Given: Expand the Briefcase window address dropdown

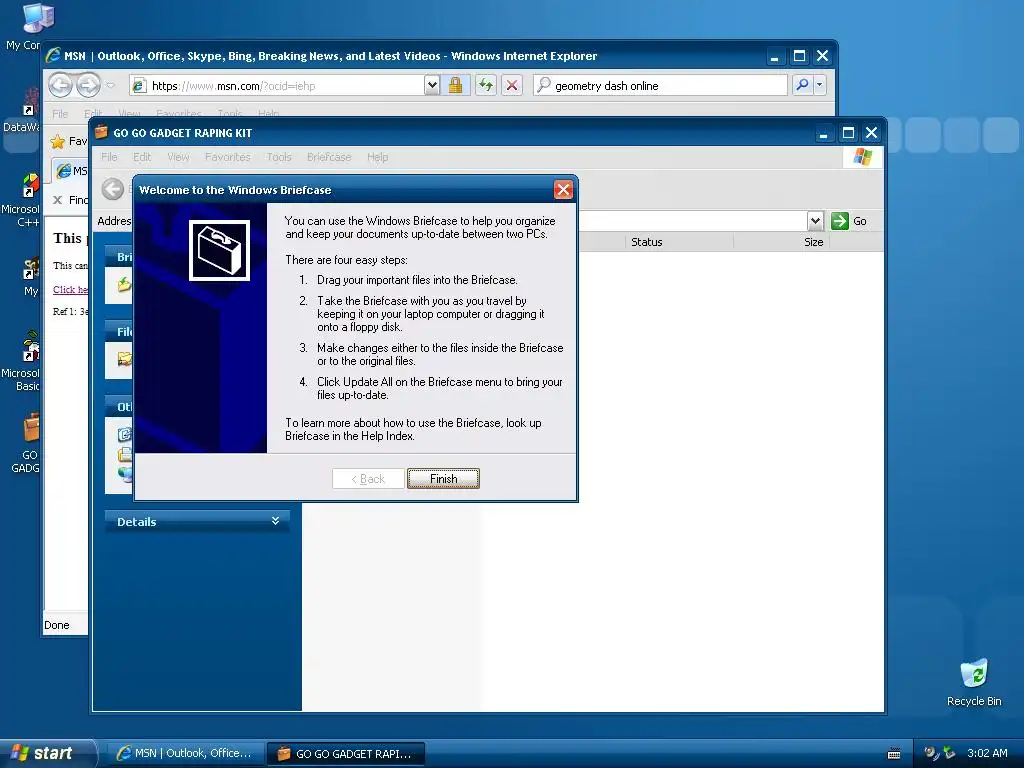Looking at the screenshot, I should click(x=815, y=221).
